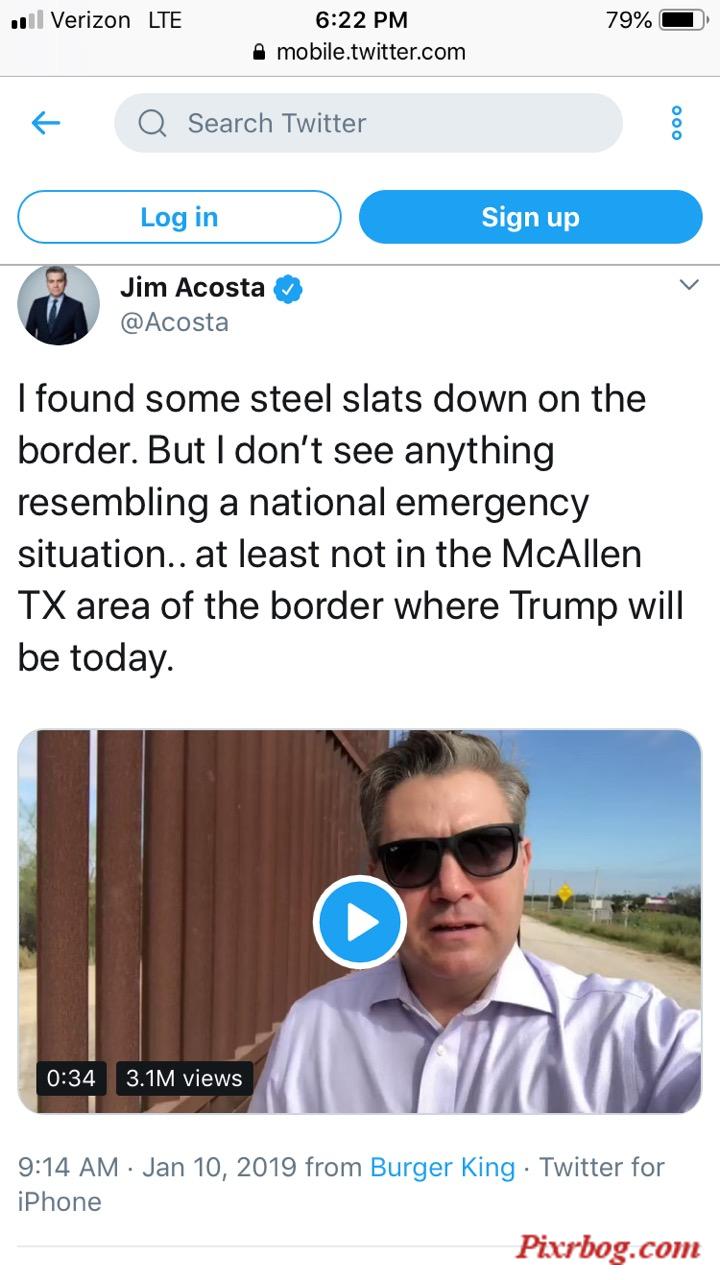The height and width of the screenshot is (1280, 720).
Task: Click Jim Acosta's profile avatar
Action: tap(59, 304)
